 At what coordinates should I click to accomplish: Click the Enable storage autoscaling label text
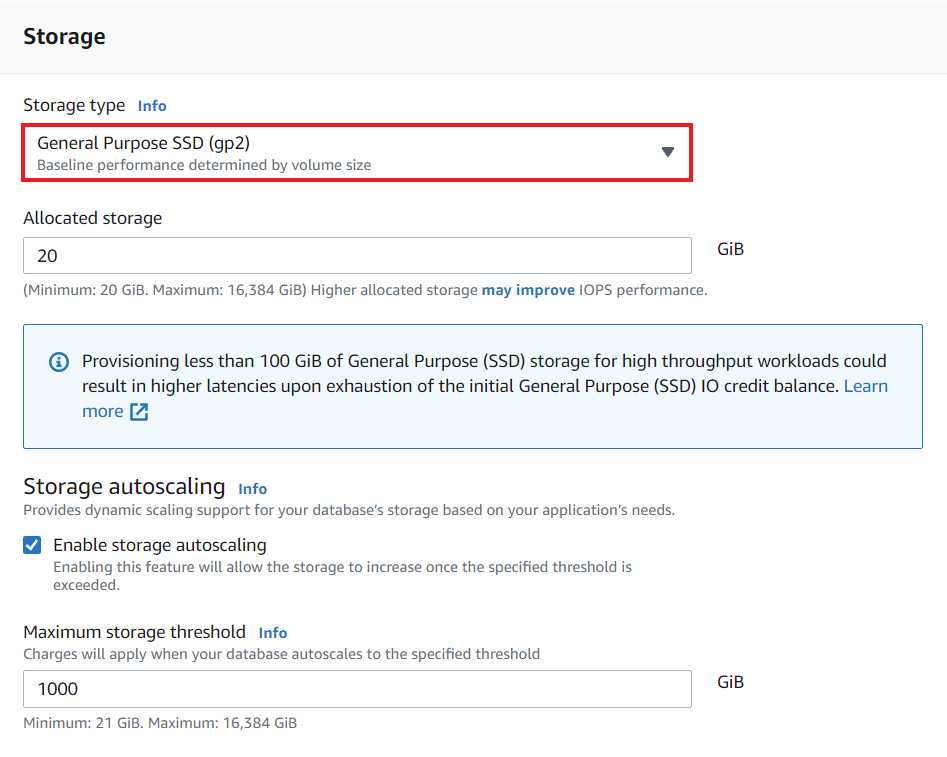(160, 544)
